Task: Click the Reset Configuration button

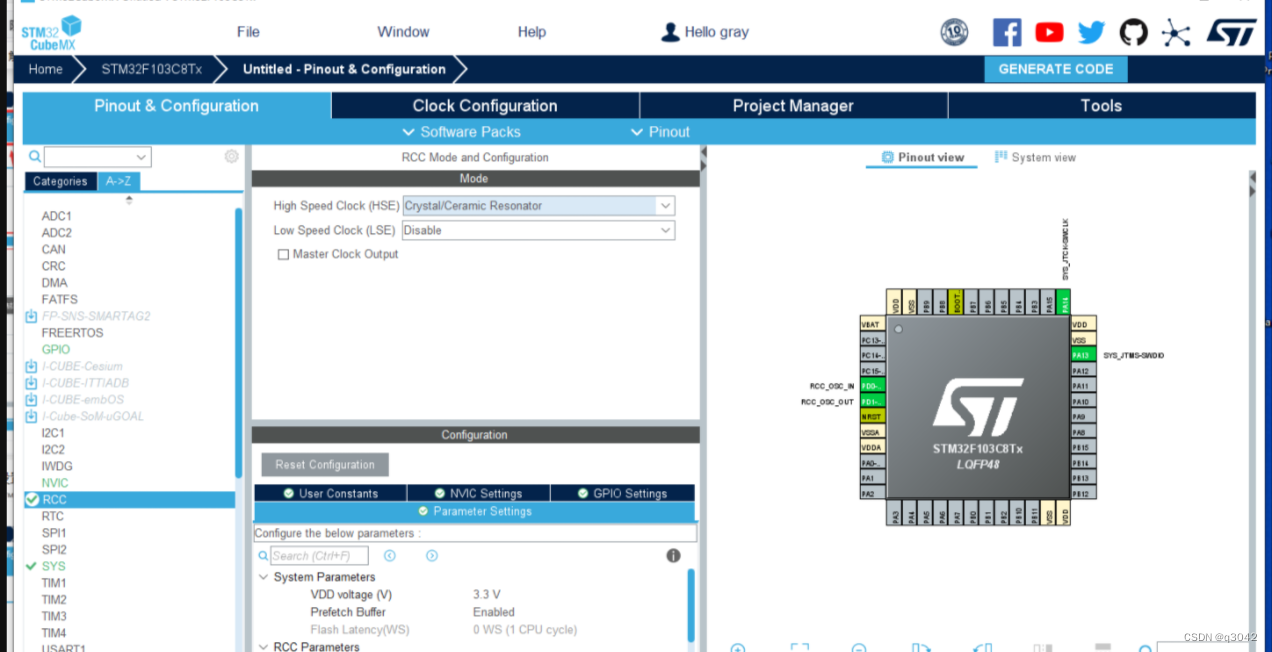Action: pyautogui.click(x=325, y=464)
